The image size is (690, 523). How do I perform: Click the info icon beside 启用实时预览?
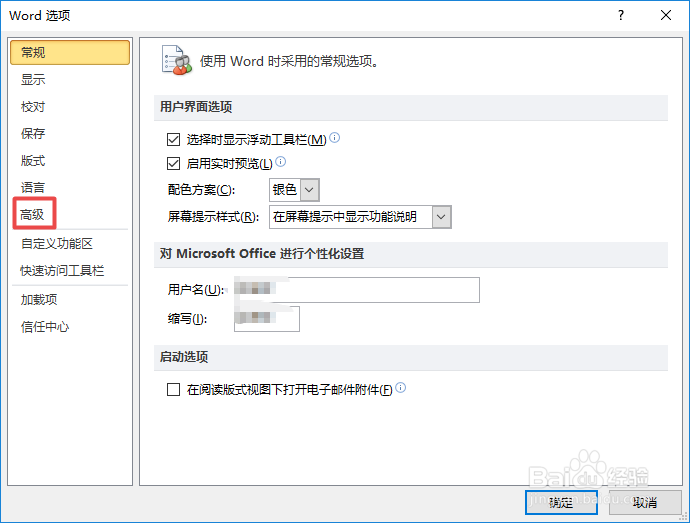[x=281, y=162]
